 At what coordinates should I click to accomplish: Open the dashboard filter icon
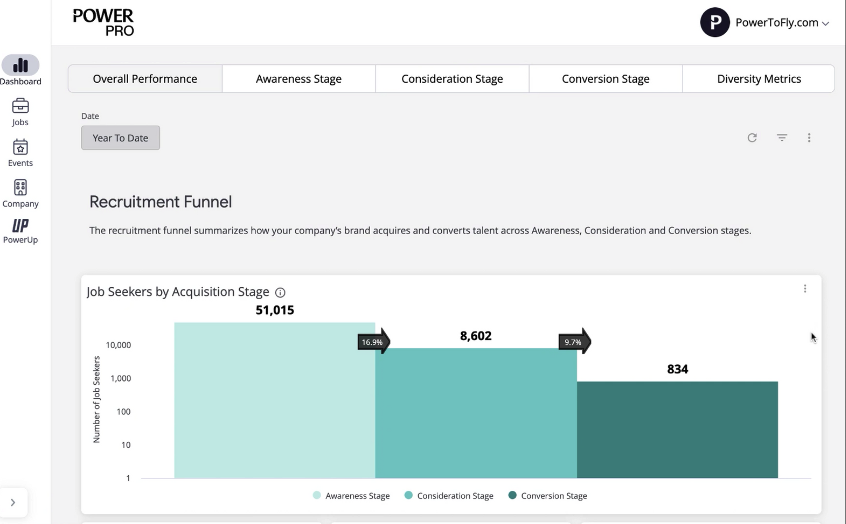(782, 138)
